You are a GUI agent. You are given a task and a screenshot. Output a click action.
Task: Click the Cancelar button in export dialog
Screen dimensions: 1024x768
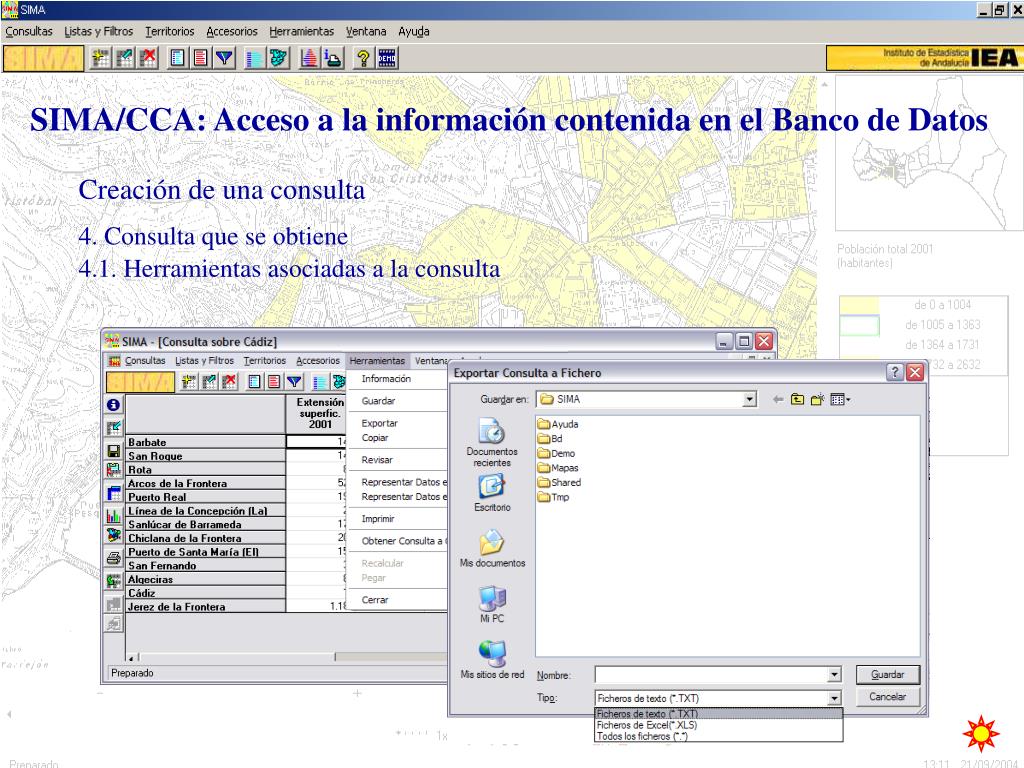point(888,697)
